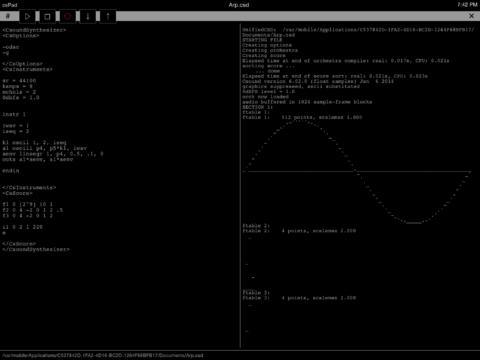Click the hash symbol toolbar button

(x=8, y=16)
